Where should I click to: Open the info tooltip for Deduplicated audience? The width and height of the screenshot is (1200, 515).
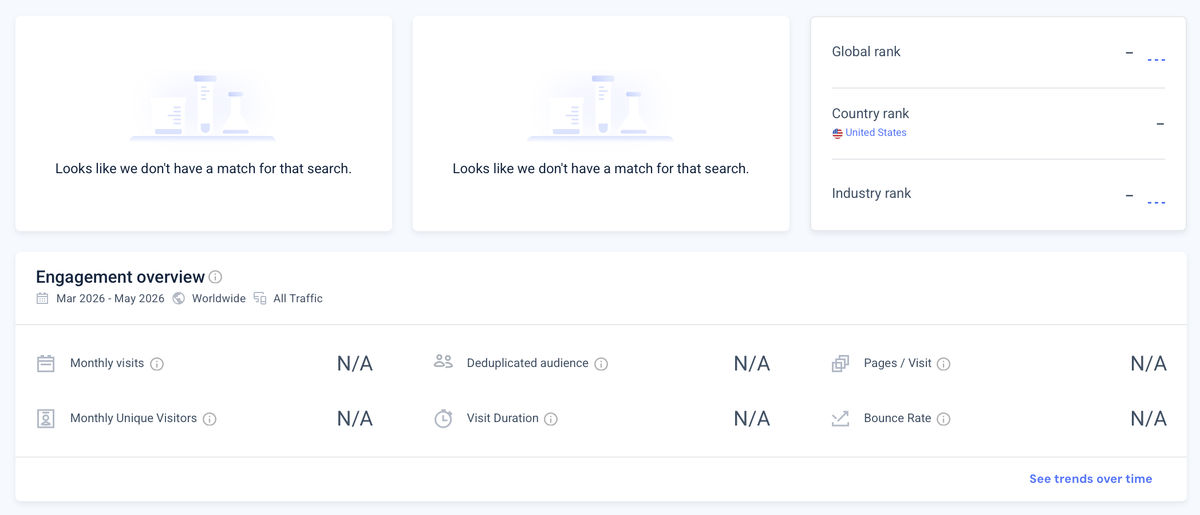(x=601, y=364)
